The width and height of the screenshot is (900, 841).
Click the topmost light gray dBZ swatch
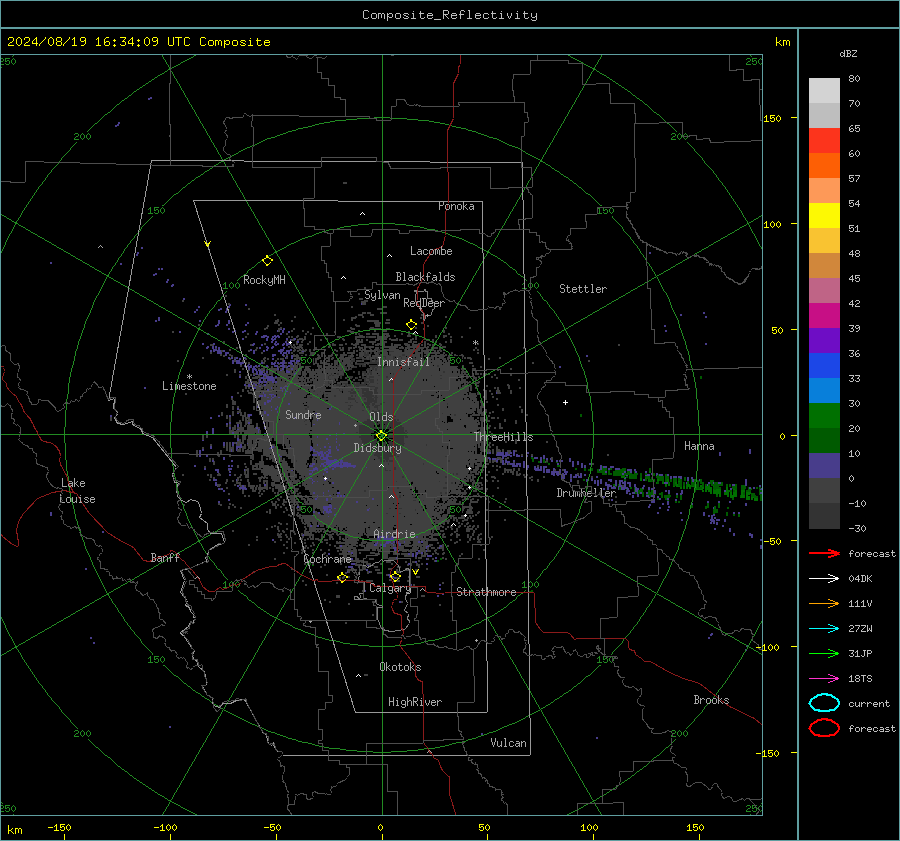824,91
